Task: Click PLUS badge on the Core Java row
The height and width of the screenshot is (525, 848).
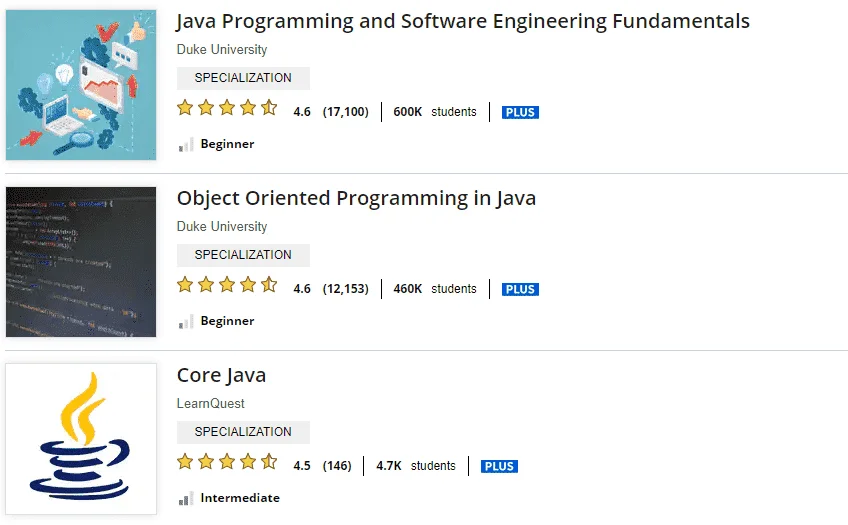Action: [499, 466]
